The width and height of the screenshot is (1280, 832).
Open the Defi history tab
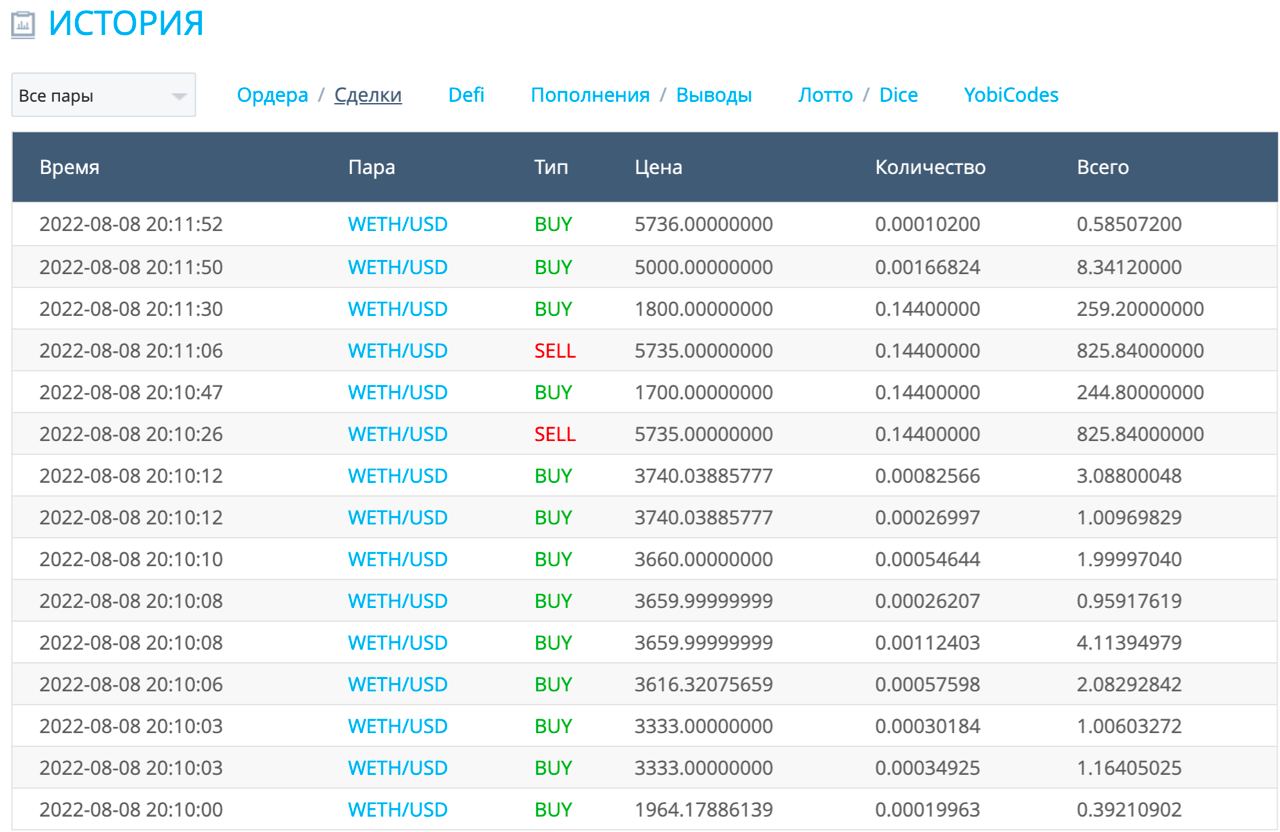pyautogui.click(x=467, y=95)
